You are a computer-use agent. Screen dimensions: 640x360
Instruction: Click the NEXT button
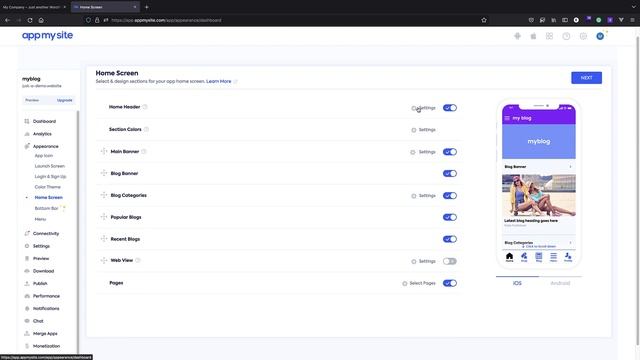(586, 78)
